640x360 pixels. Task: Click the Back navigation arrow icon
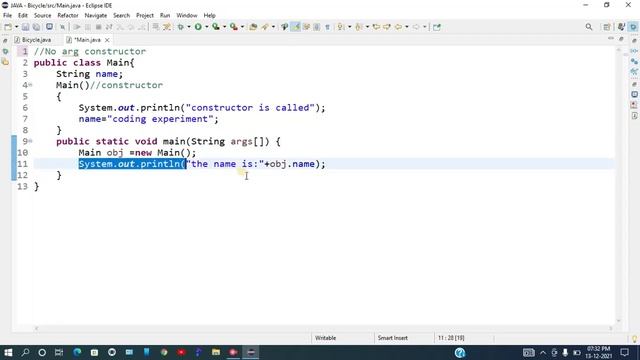(x=398, y=27)
